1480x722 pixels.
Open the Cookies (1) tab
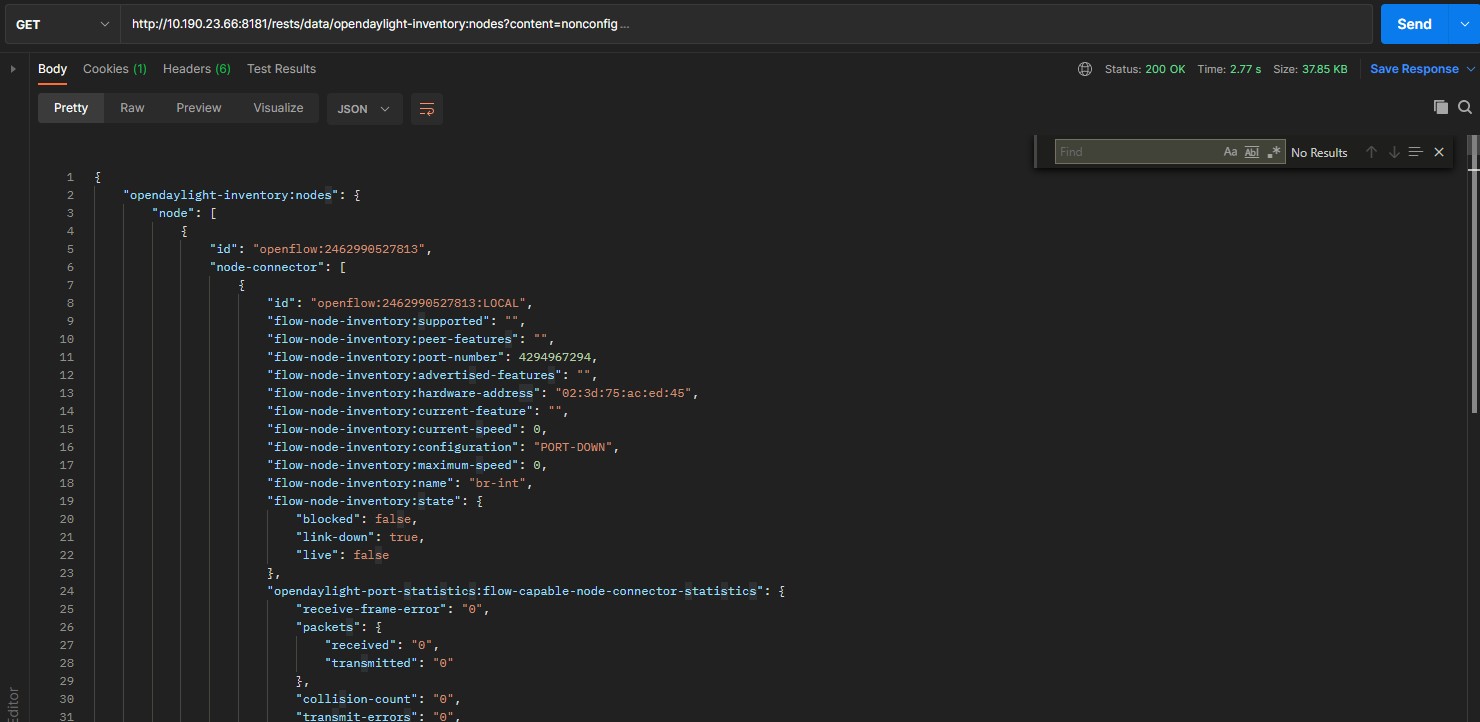tap(115, 69)
